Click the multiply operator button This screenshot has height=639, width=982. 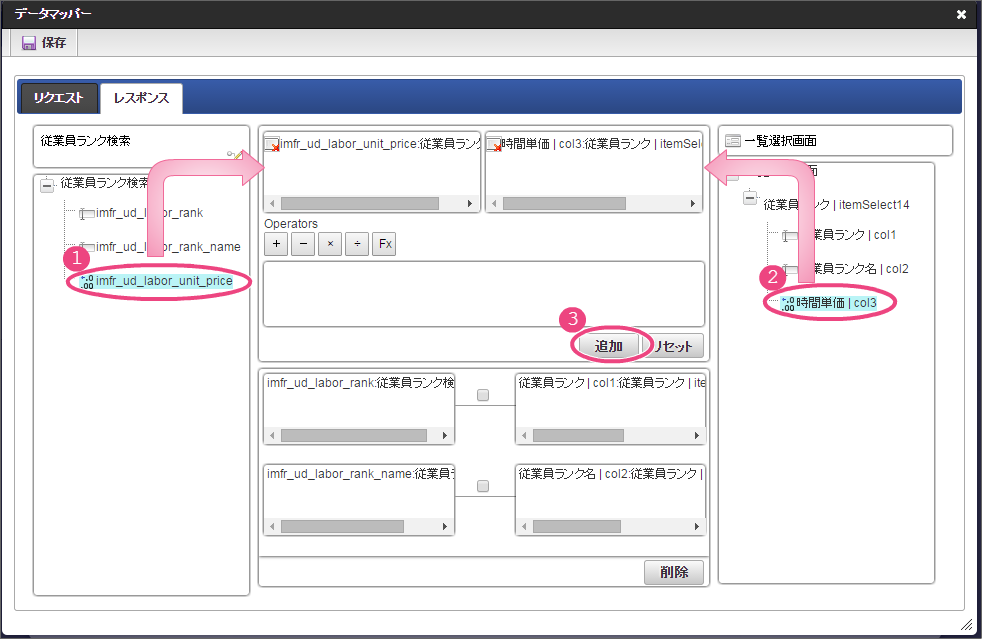coord(330,244)
